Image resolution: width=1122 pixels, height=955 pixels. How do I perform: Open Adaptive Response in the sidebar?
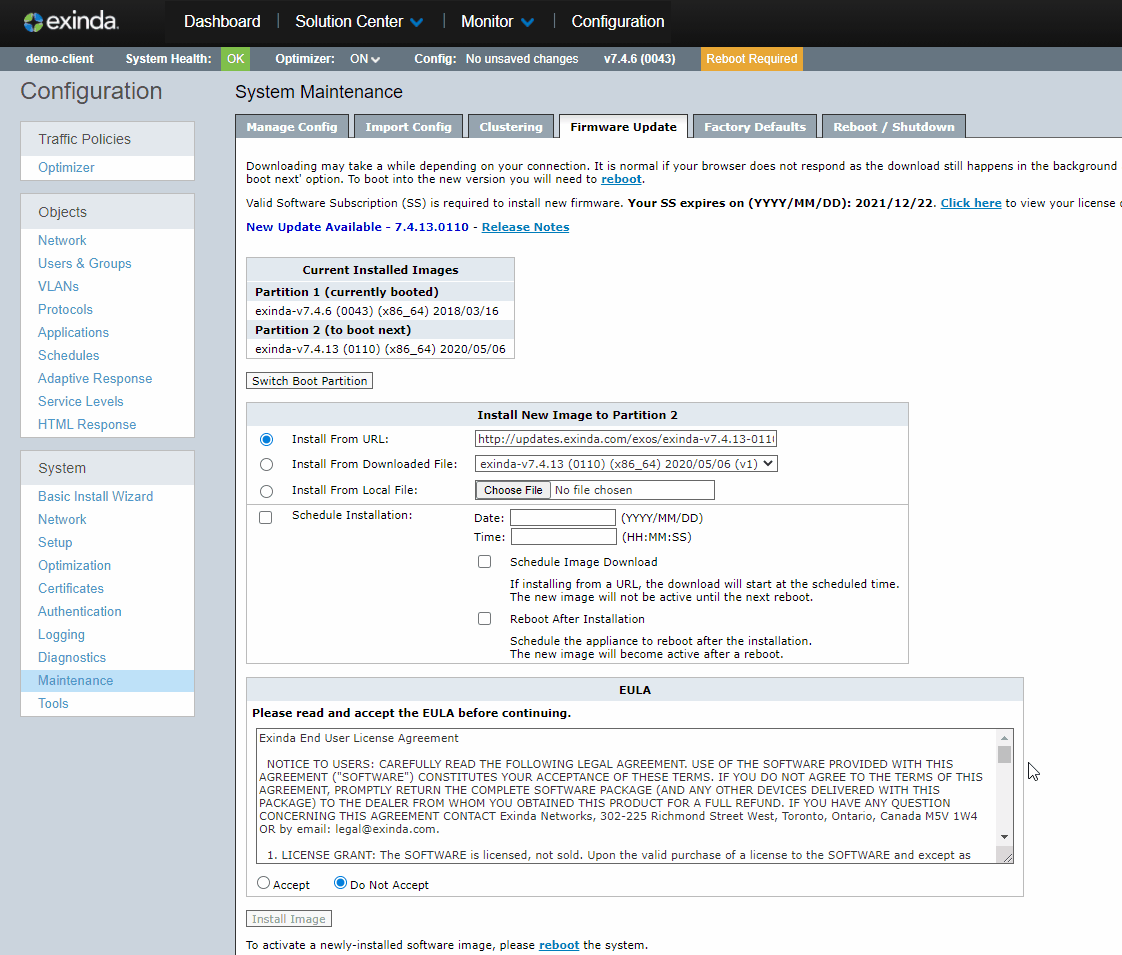(95, 378)
